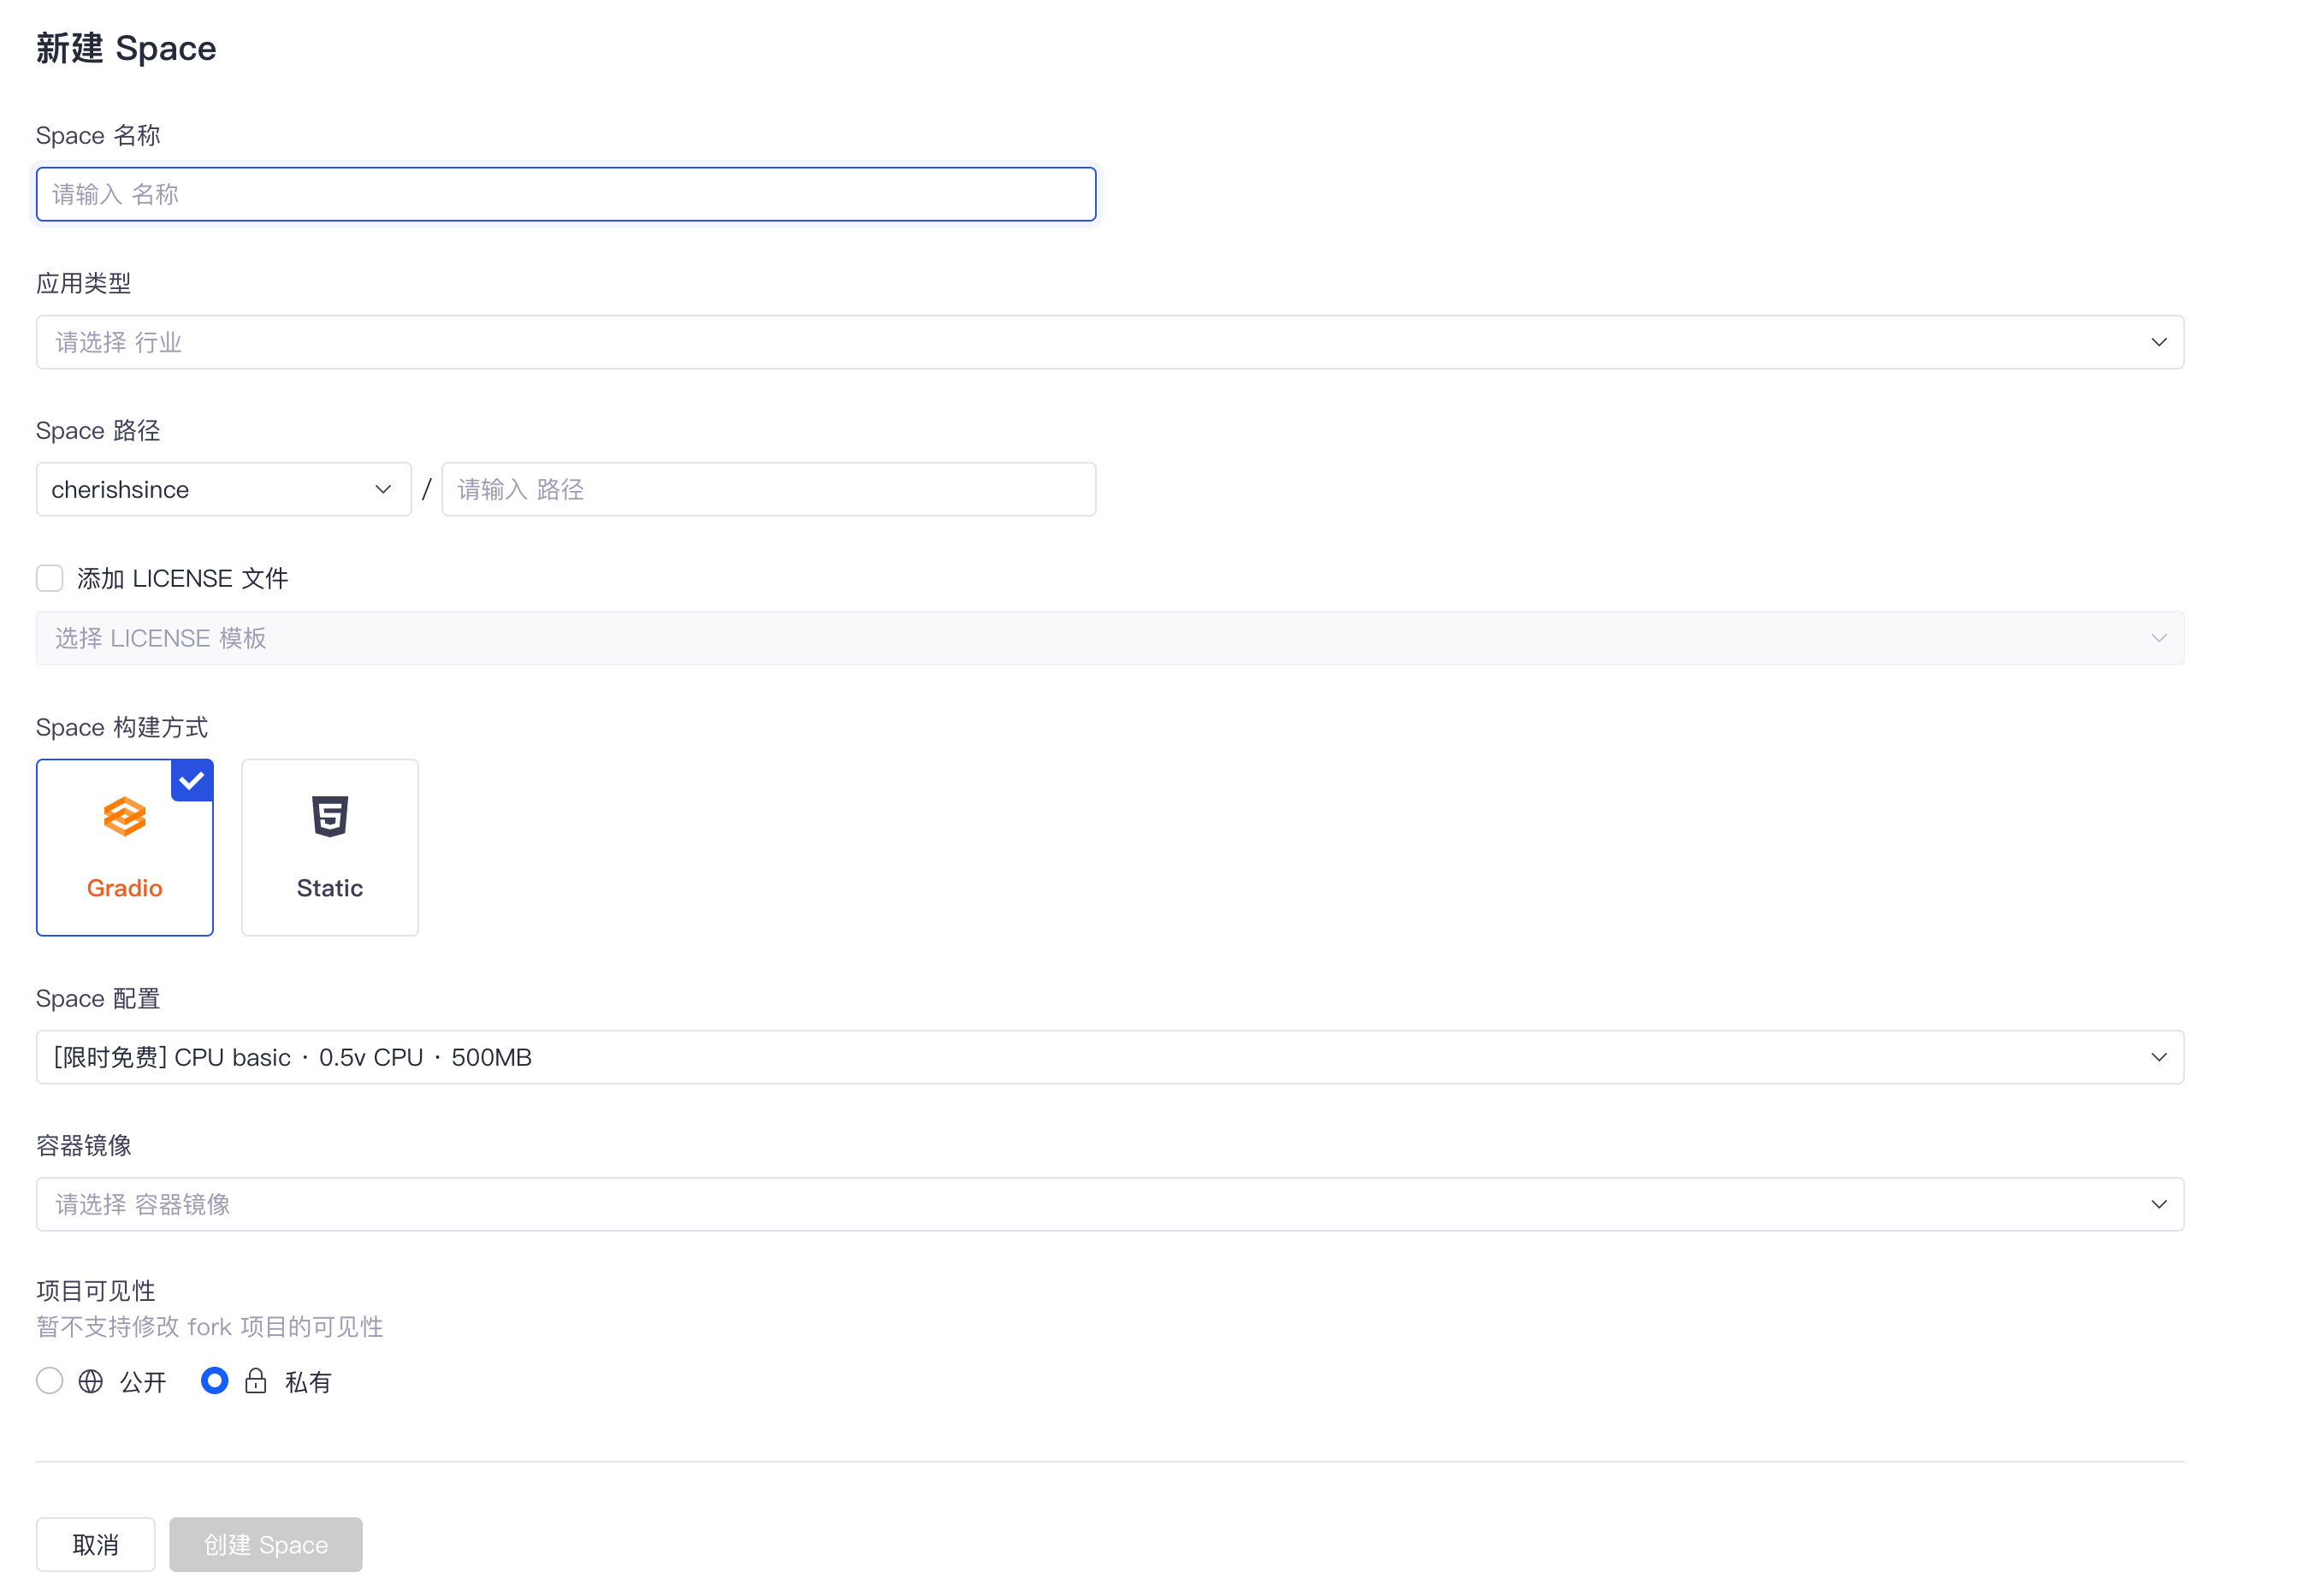Click the 创建 Space button
This screenshot has height=1596, width=2315.
[x=266, y=1544]
